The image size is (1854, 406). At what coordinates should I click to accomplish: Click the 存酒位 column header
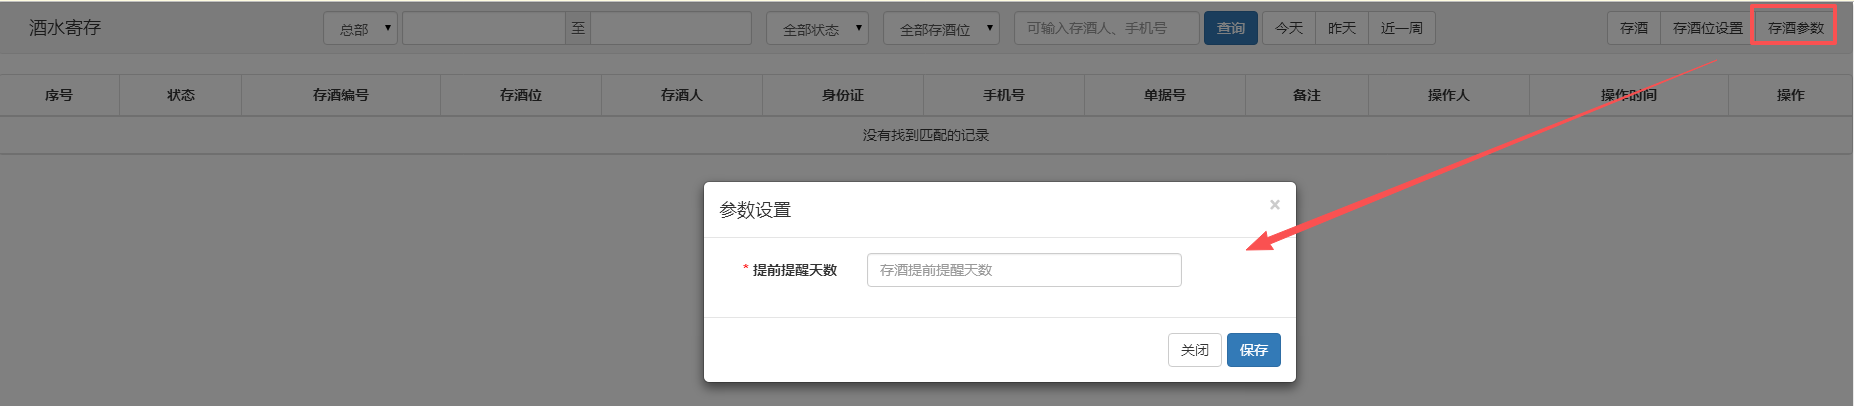pos(521,95)
